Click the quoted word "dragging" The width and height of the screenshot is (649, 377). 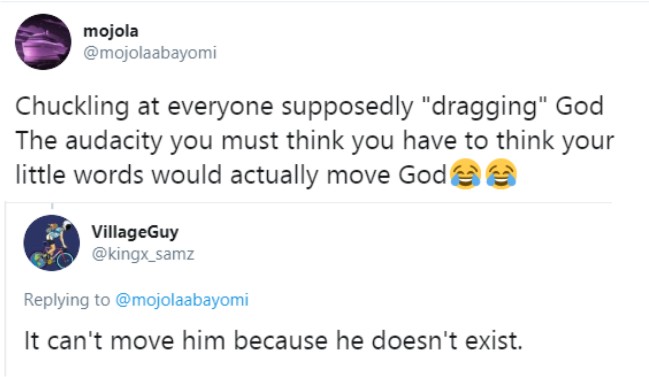pos(485,107)
